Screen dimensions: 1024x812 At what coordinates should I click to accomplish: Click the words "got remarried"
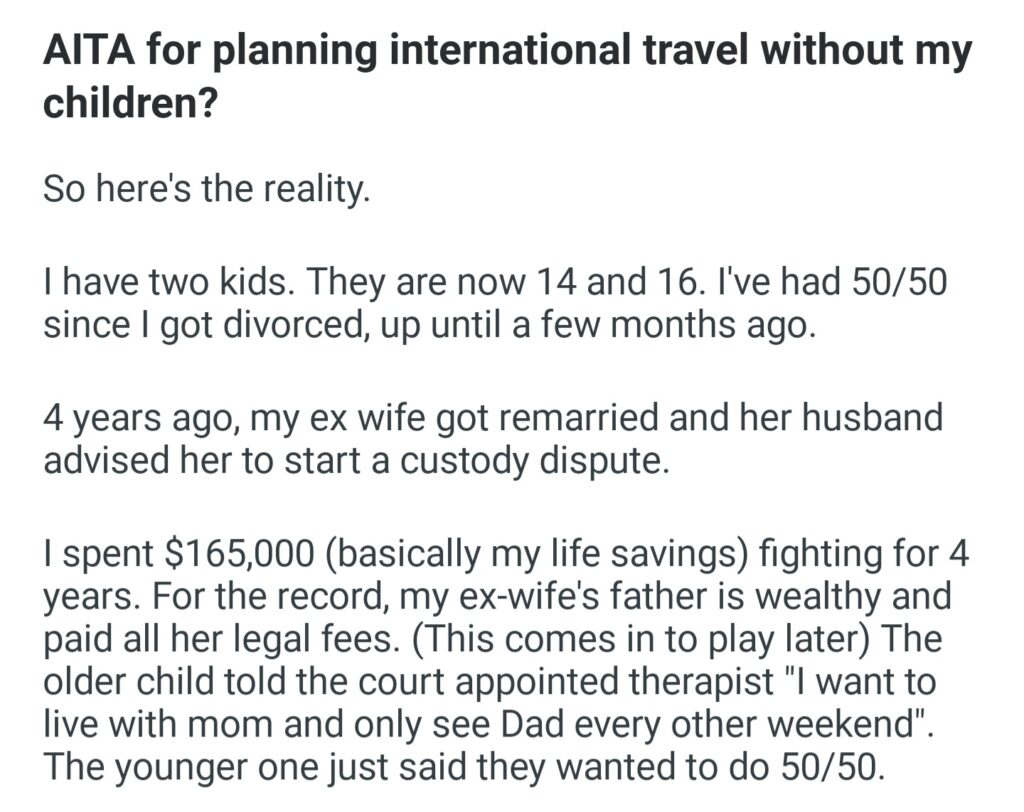pos(588,417)
